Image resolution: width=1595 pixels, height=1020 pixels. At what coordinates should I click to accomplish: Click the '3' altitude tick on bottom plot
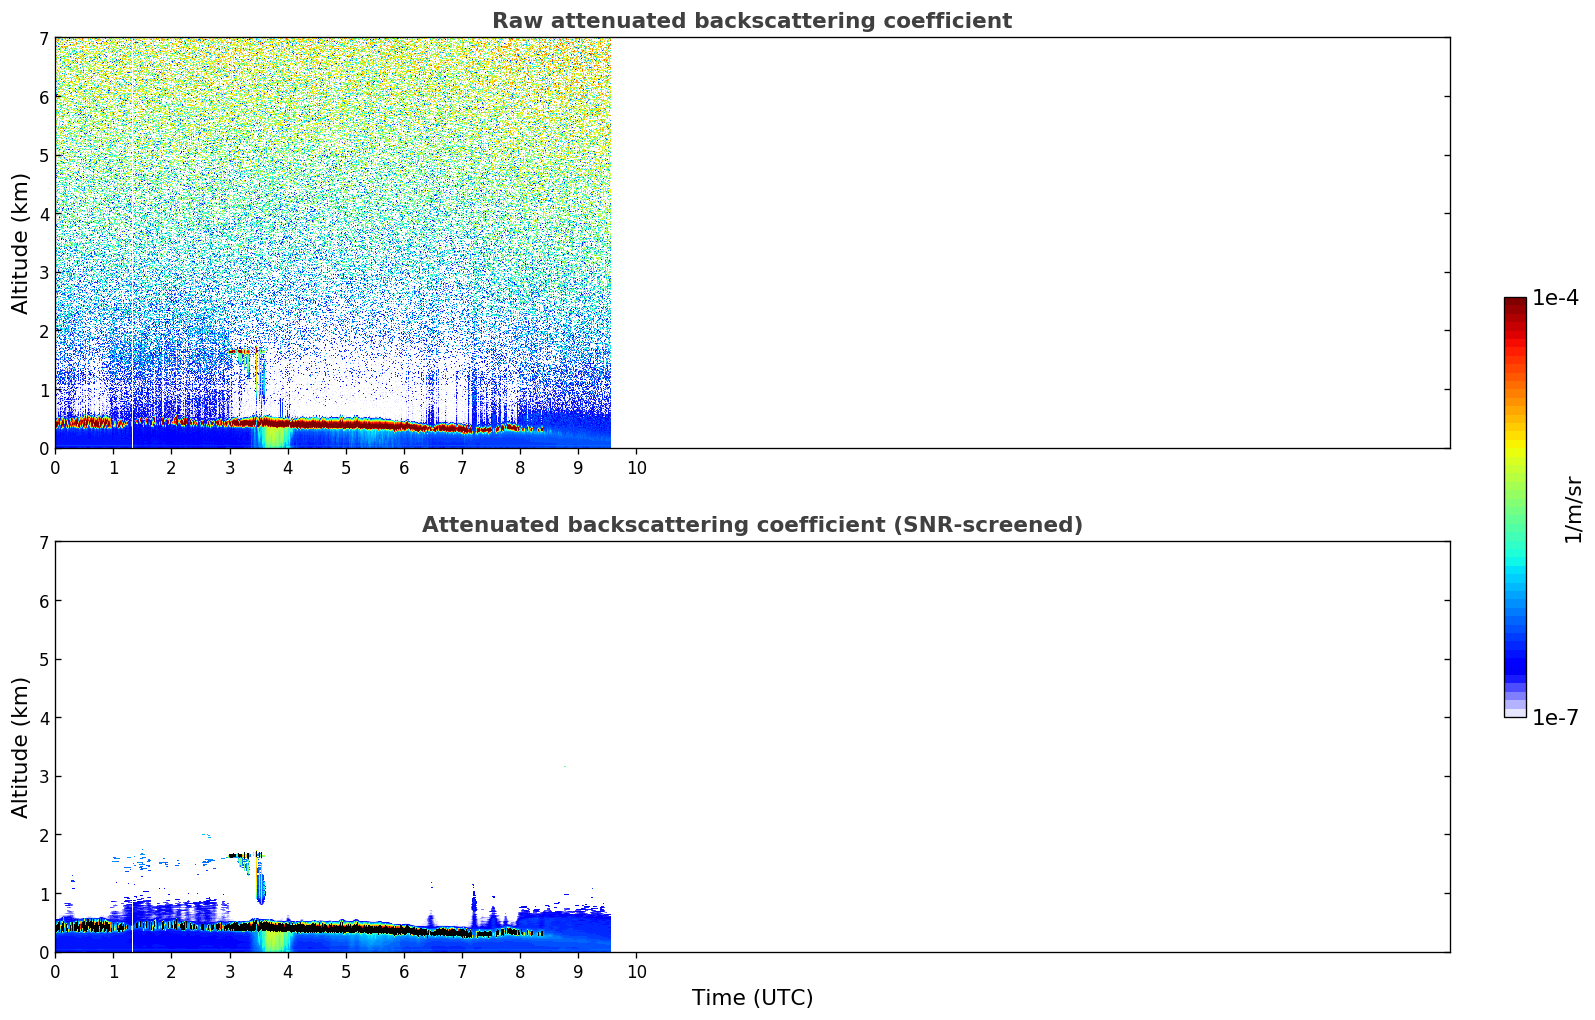click(43, 777)
